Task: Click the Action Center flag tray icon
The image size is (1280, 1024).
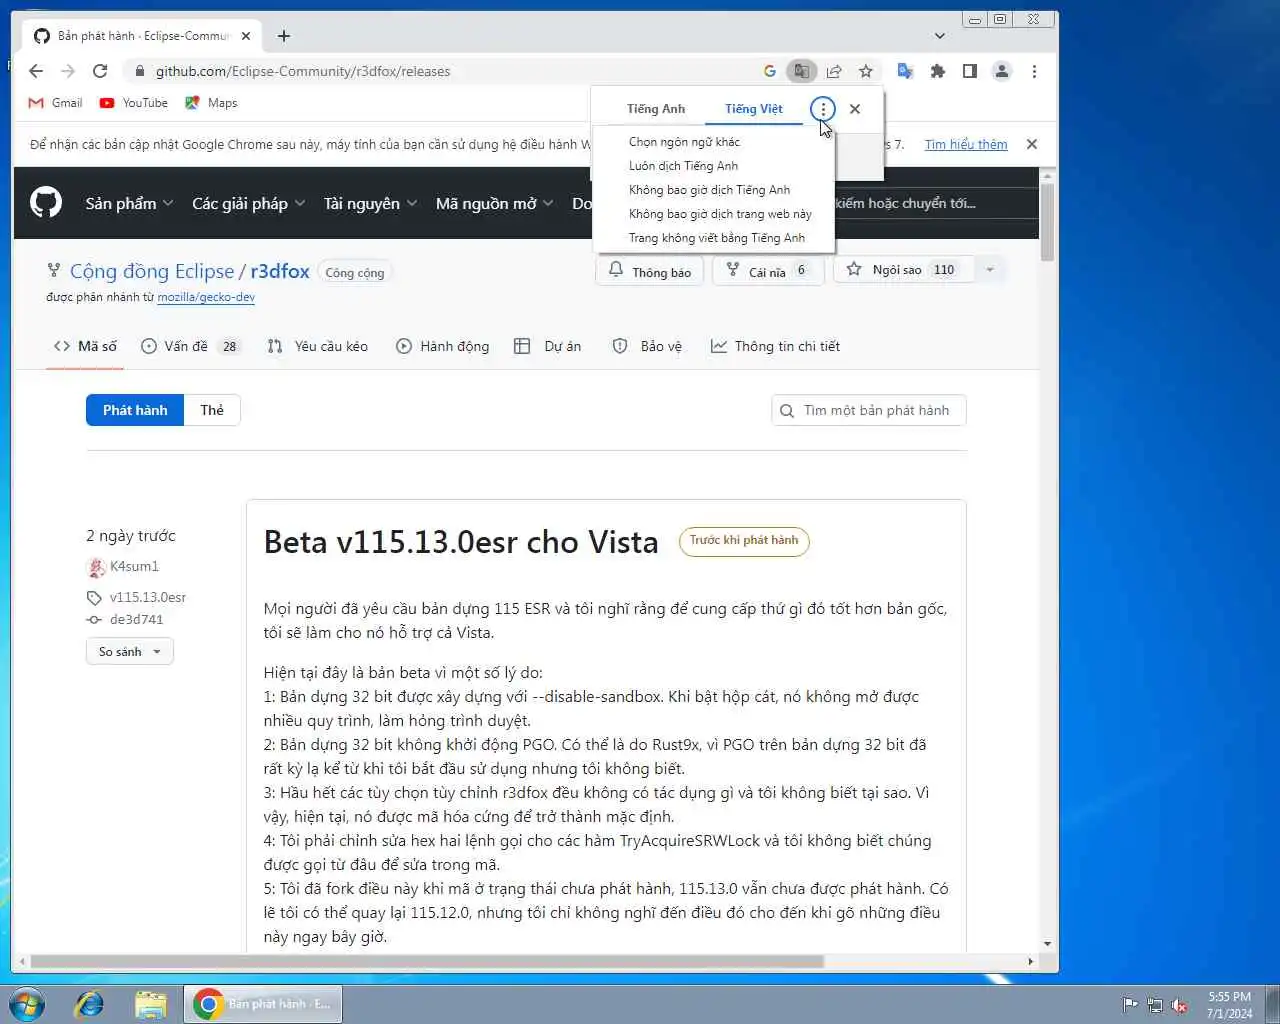Action: coord(1130,1005)
